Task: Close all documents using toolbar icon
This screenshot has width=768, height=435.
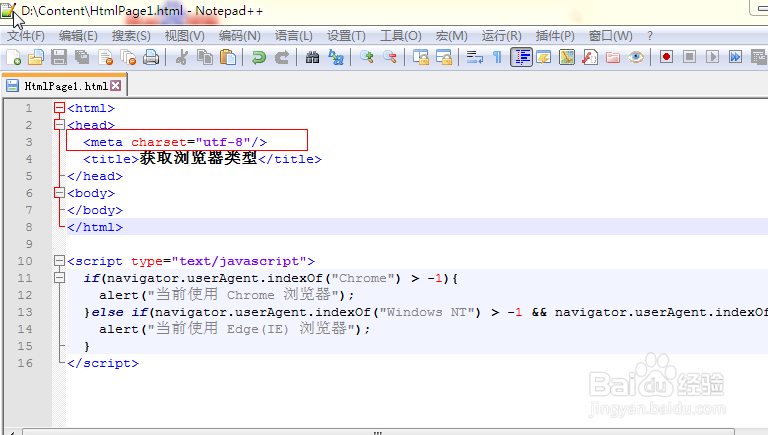Action: click(128, 57)
